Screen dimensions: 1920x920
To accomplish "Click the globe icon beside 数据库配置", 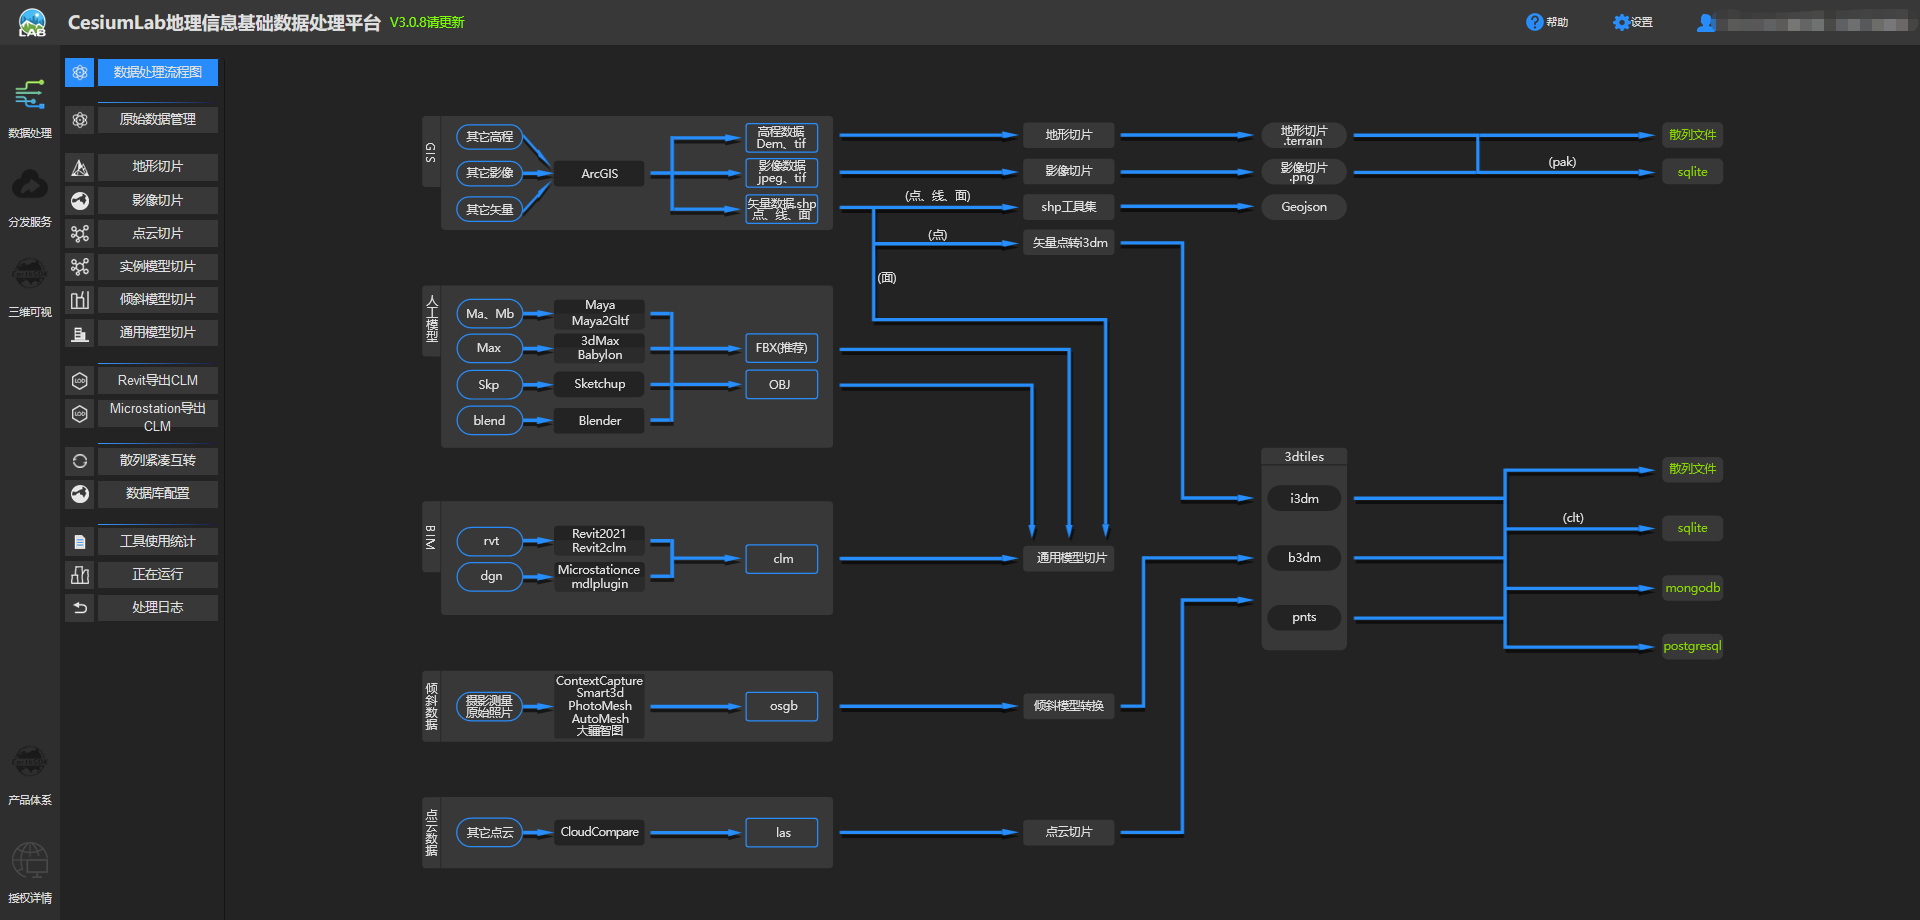I will point(80,494).
